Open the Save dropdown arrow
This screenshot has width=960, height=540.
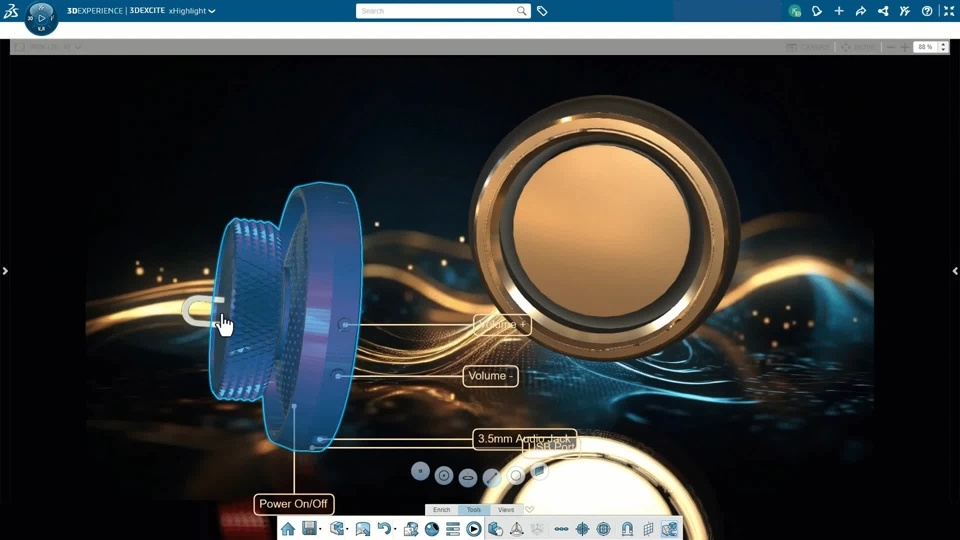tap(320, 530)
